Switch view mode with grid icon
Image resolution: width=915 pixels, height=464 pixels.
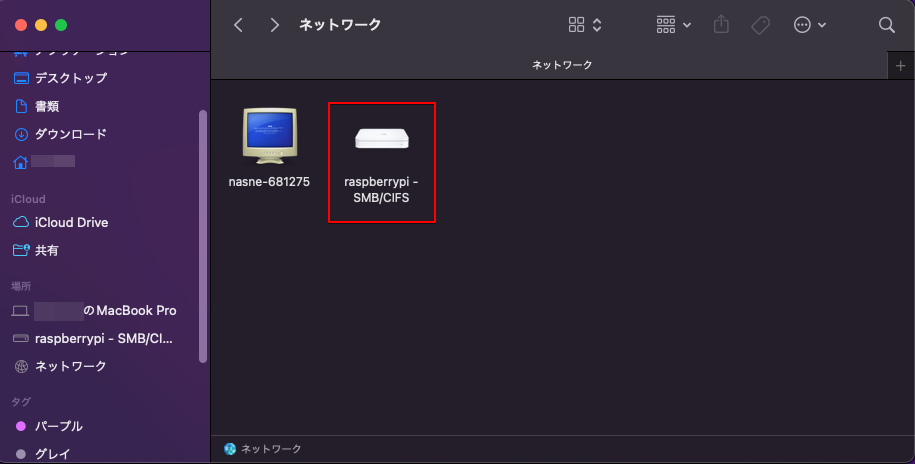click(x=585, y=25)
